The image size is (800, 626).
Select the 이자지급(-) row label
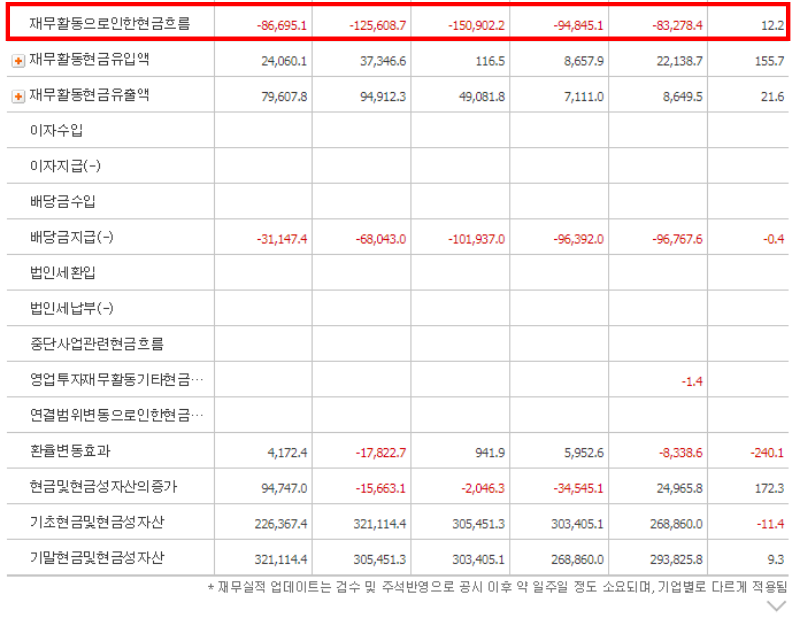click(65, 166)
